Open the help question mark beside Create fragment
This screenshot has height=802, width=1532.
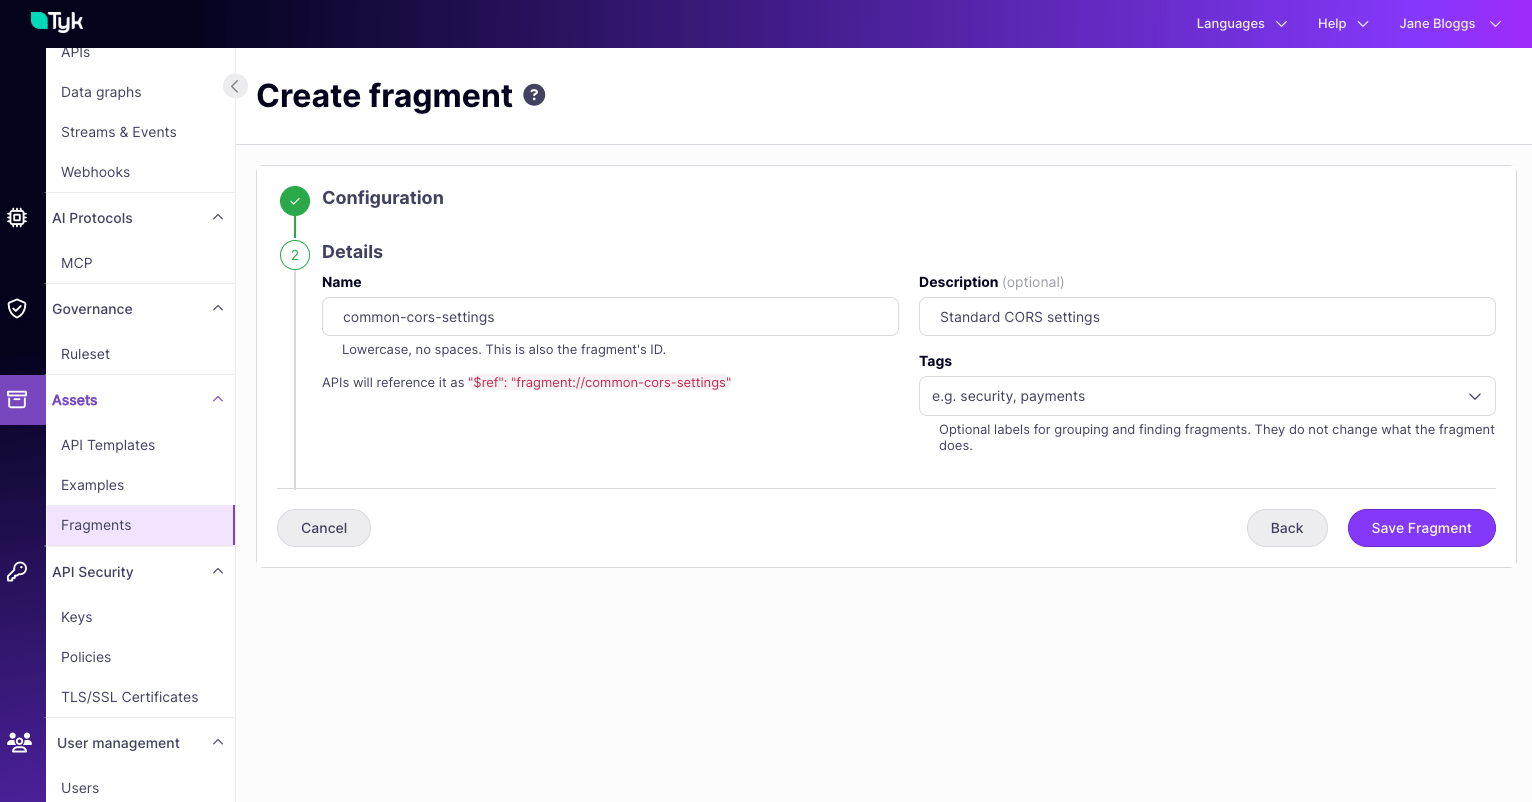535,95
